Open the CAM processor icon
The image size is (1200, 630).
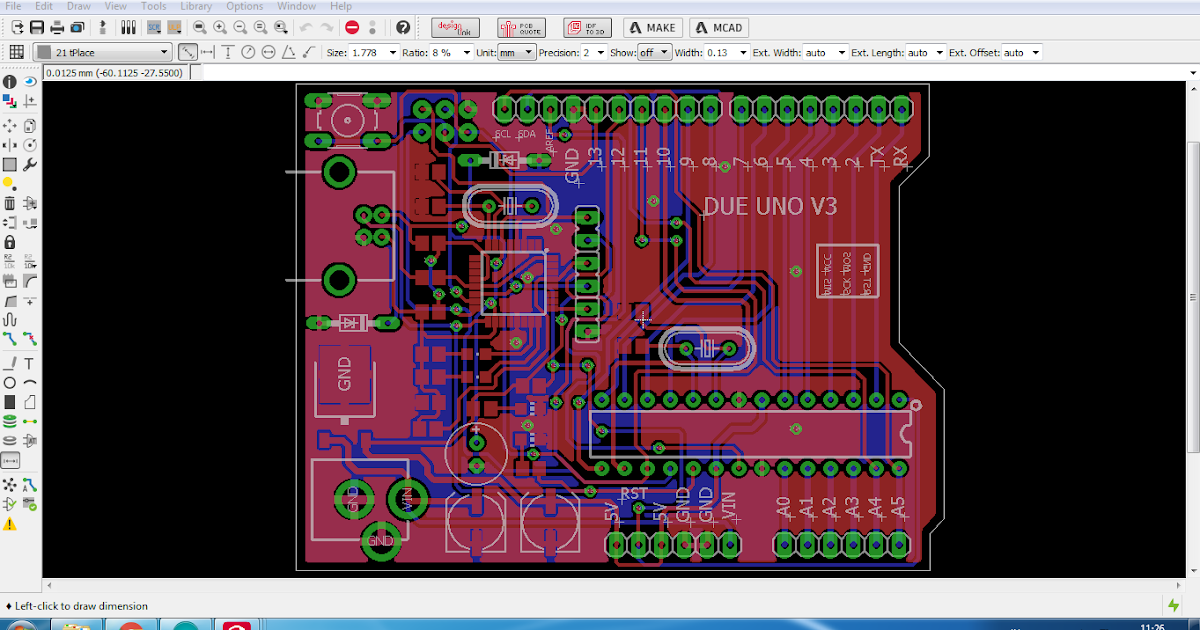coord(77,28)
